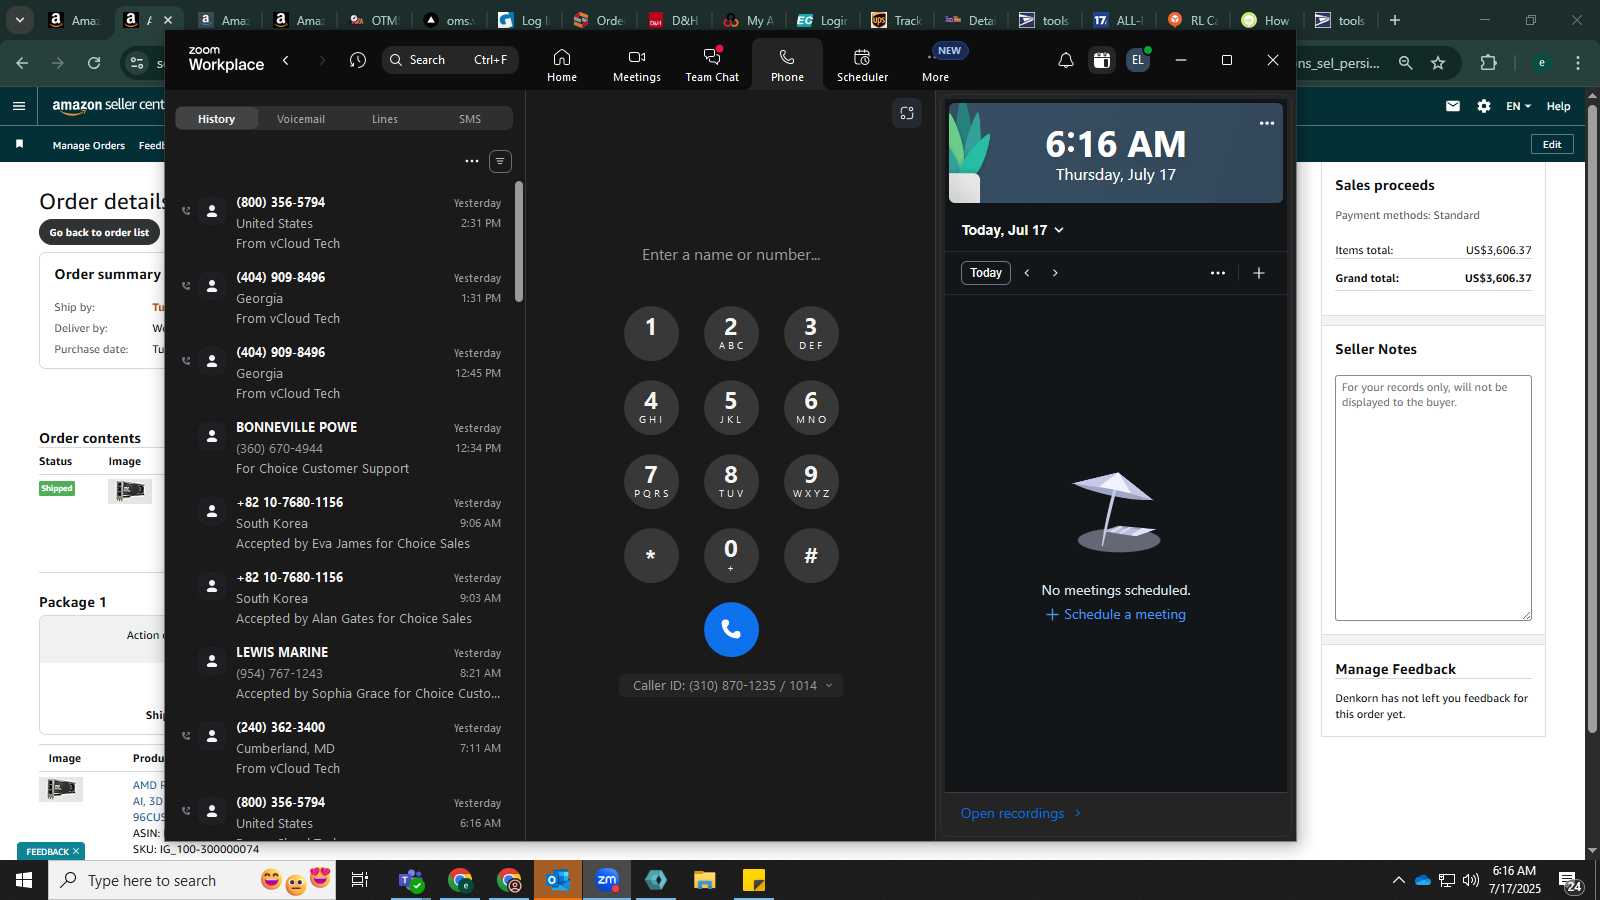Image resolution: width=1600 pixels, height=900 pixels.
Task: Open Amazon seller central hamburger menu
Action: coord(19,106)
